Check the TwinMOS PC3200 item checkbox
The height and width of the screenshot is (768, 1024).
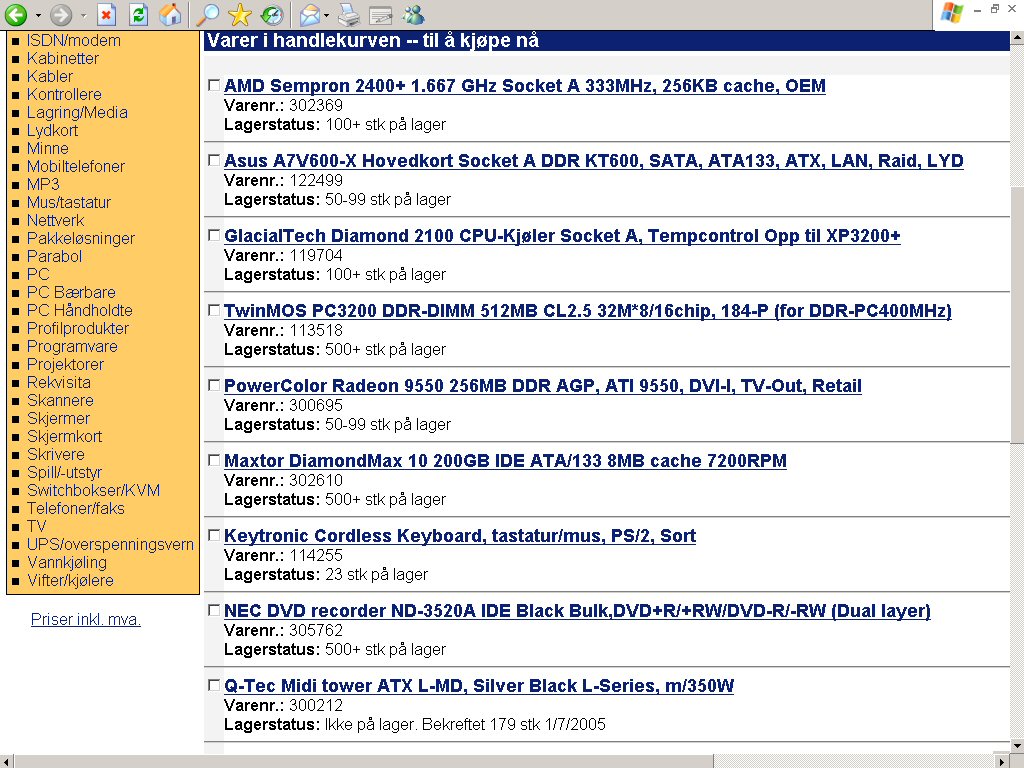coord(214,310)
